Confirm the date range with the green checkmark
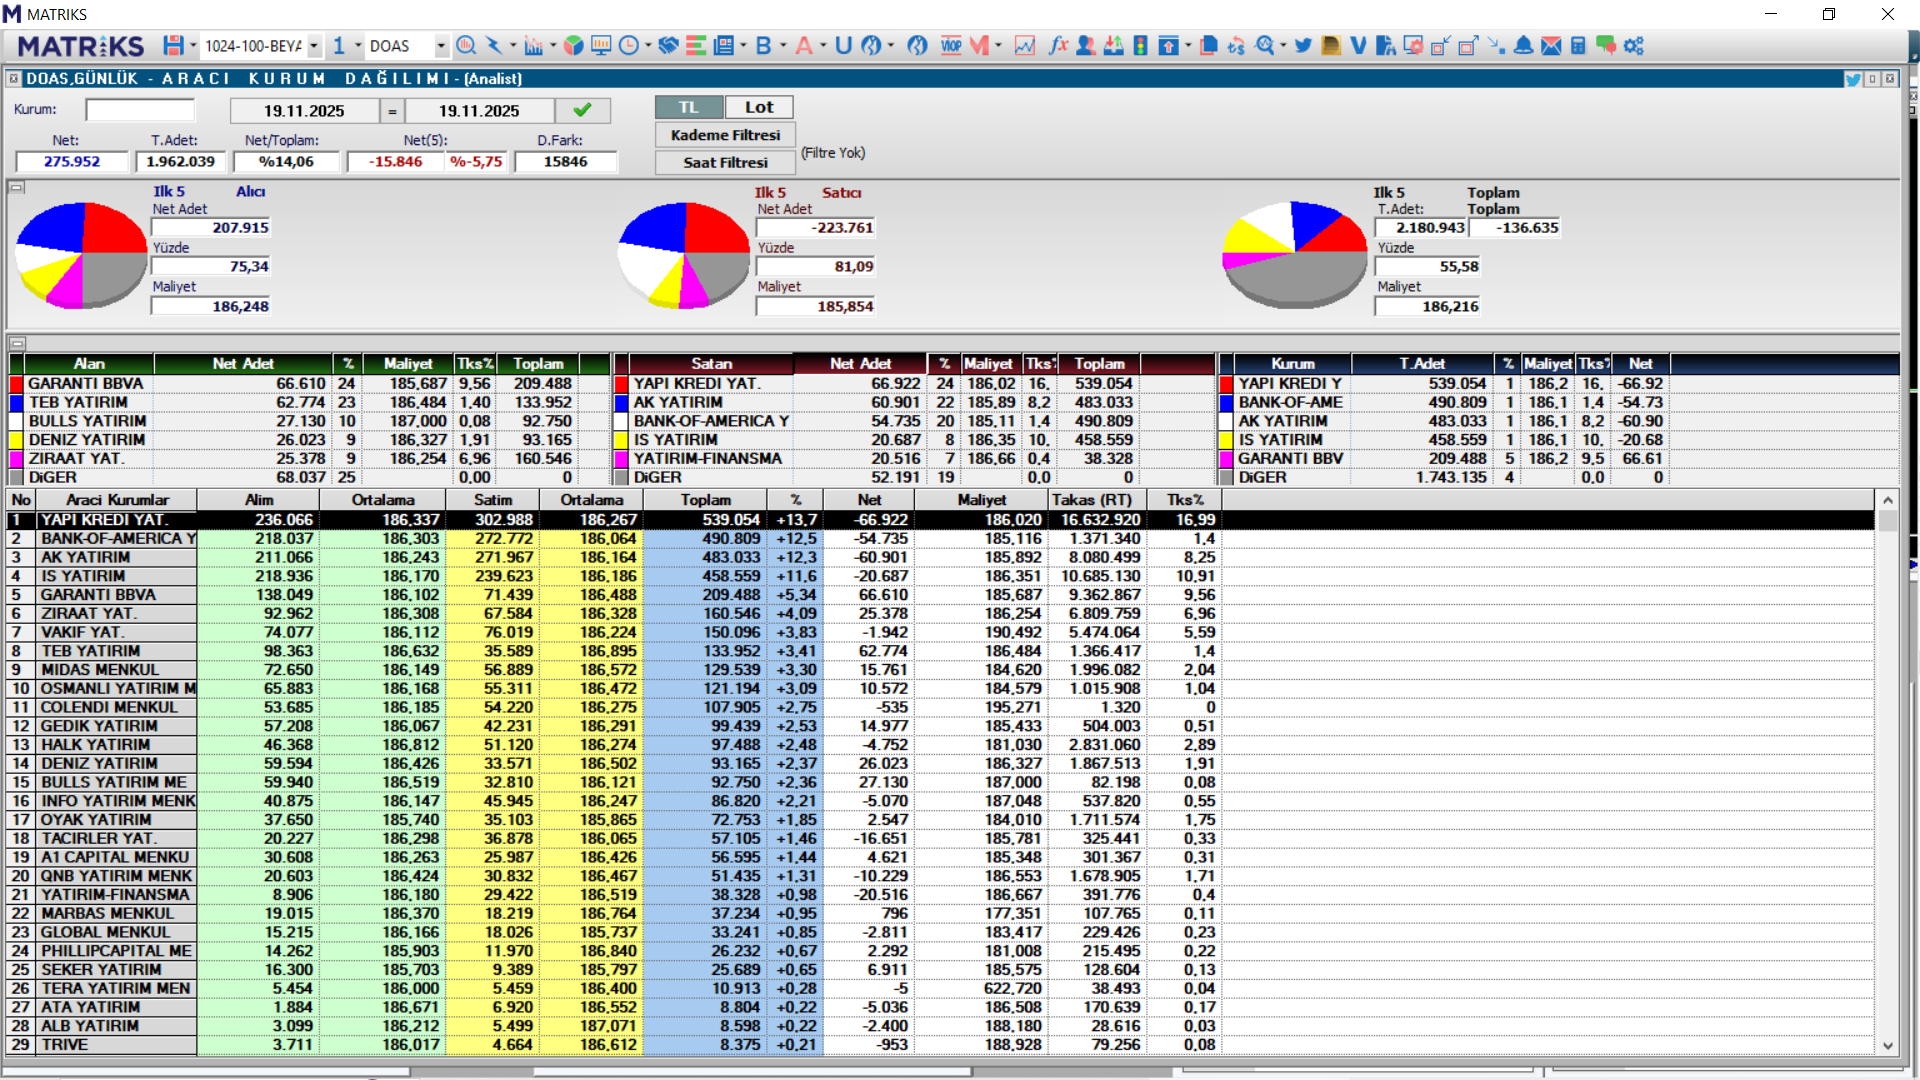The height and width of the screenshot is (1080, 1920). coord(582,110)
